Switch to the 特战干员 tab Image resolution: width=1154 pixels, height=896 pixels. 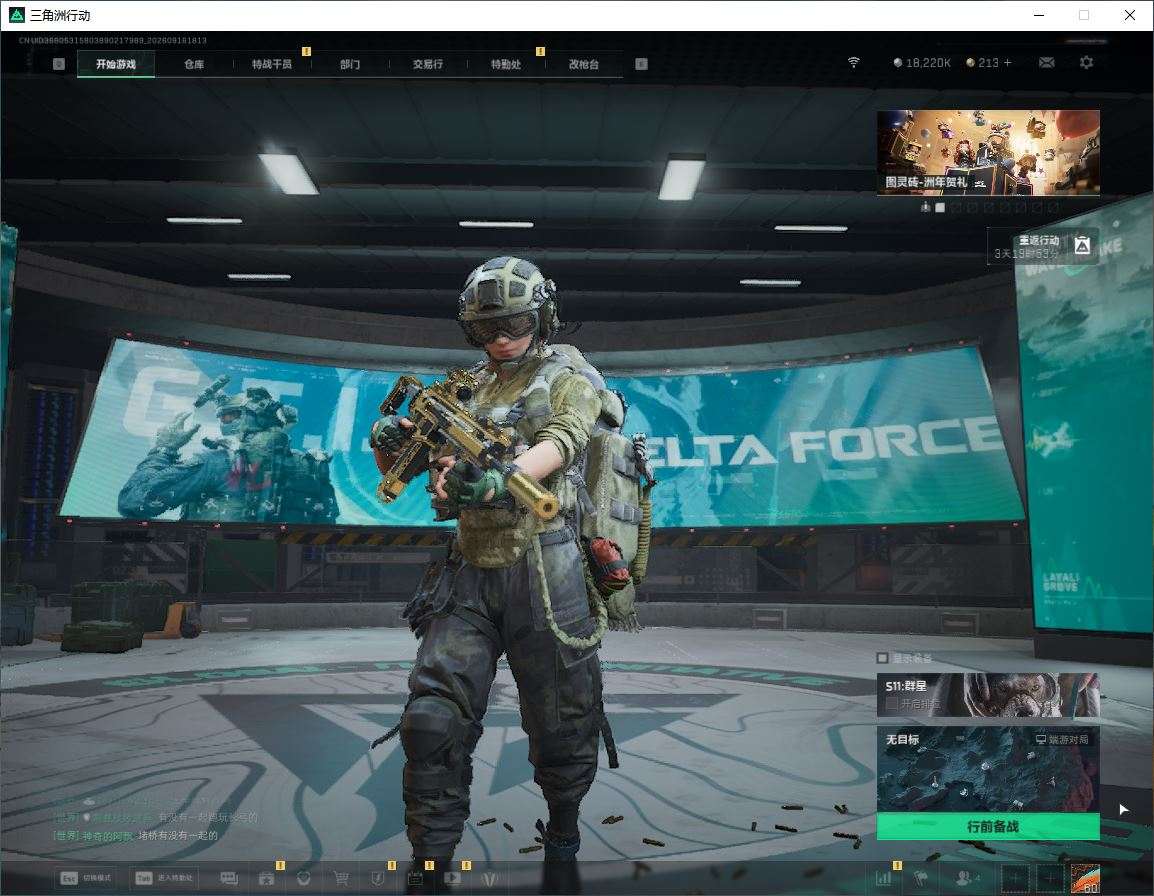coord(272,64)
